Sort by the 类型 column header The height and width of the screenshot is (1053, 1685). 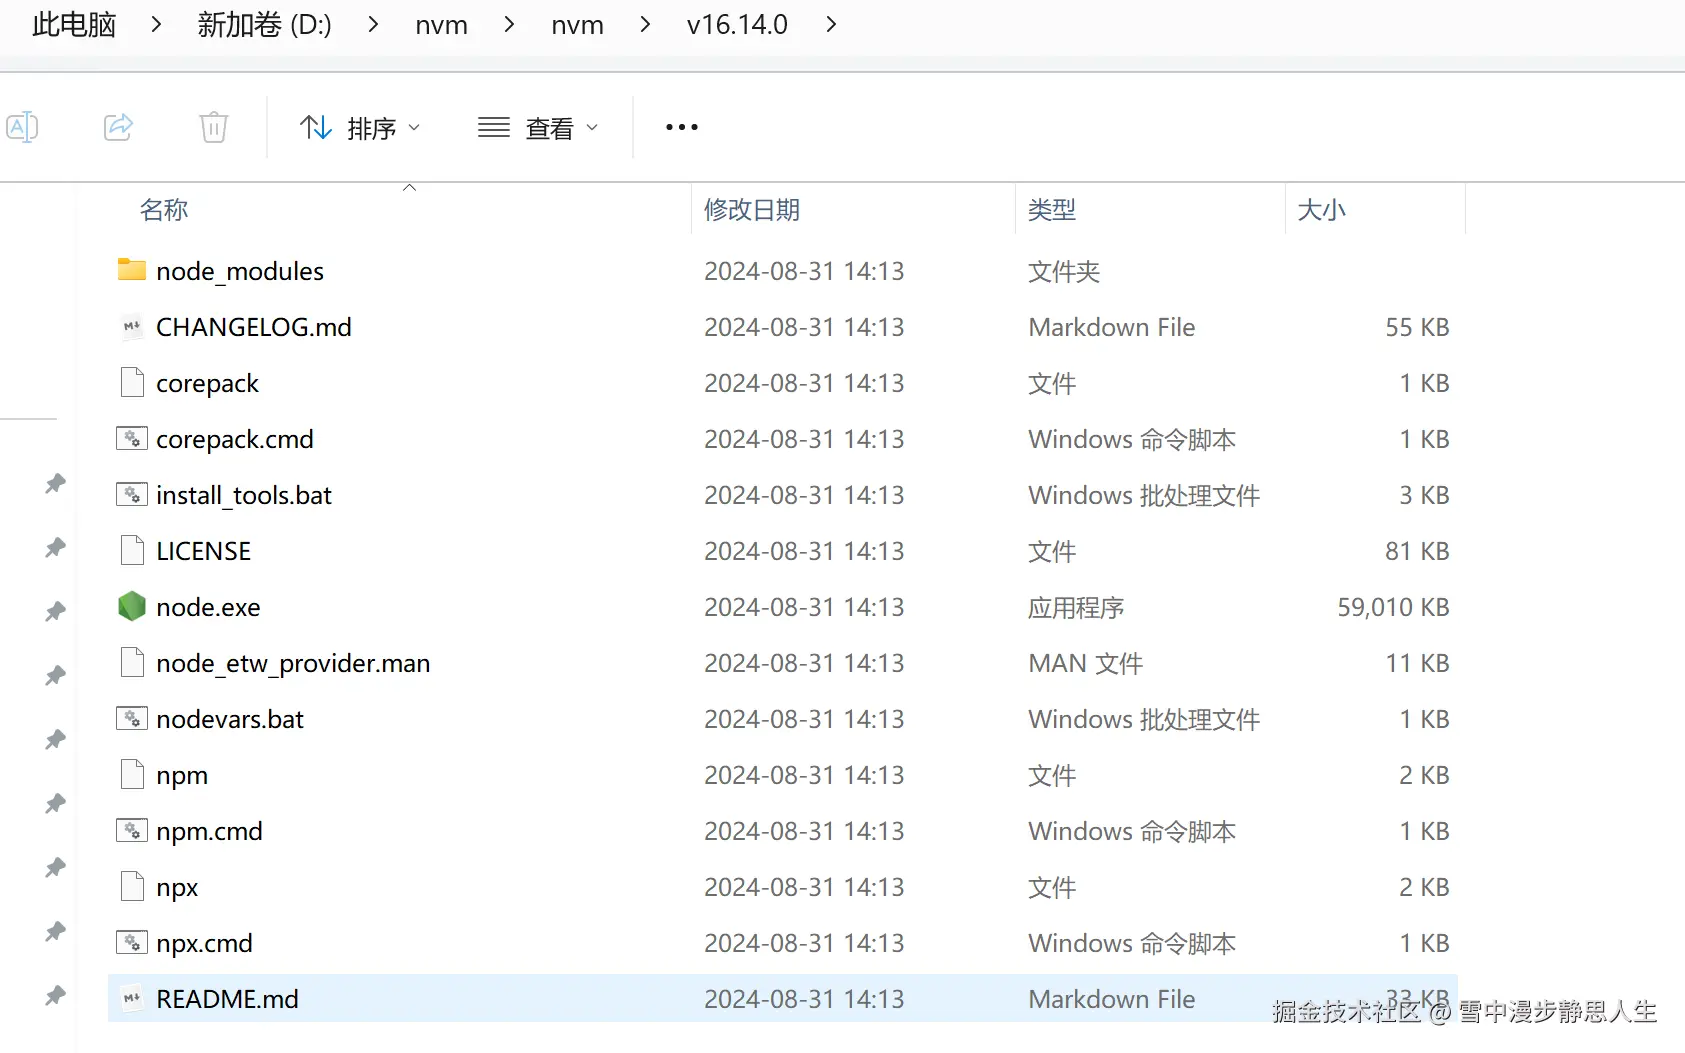1052,210
